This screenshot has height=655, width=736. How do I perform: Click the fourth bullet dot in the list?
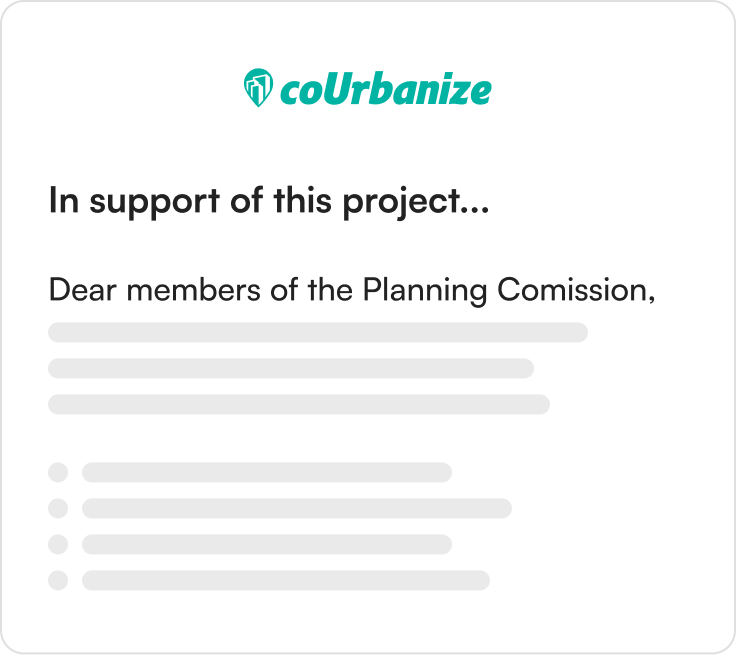[58, 580]
